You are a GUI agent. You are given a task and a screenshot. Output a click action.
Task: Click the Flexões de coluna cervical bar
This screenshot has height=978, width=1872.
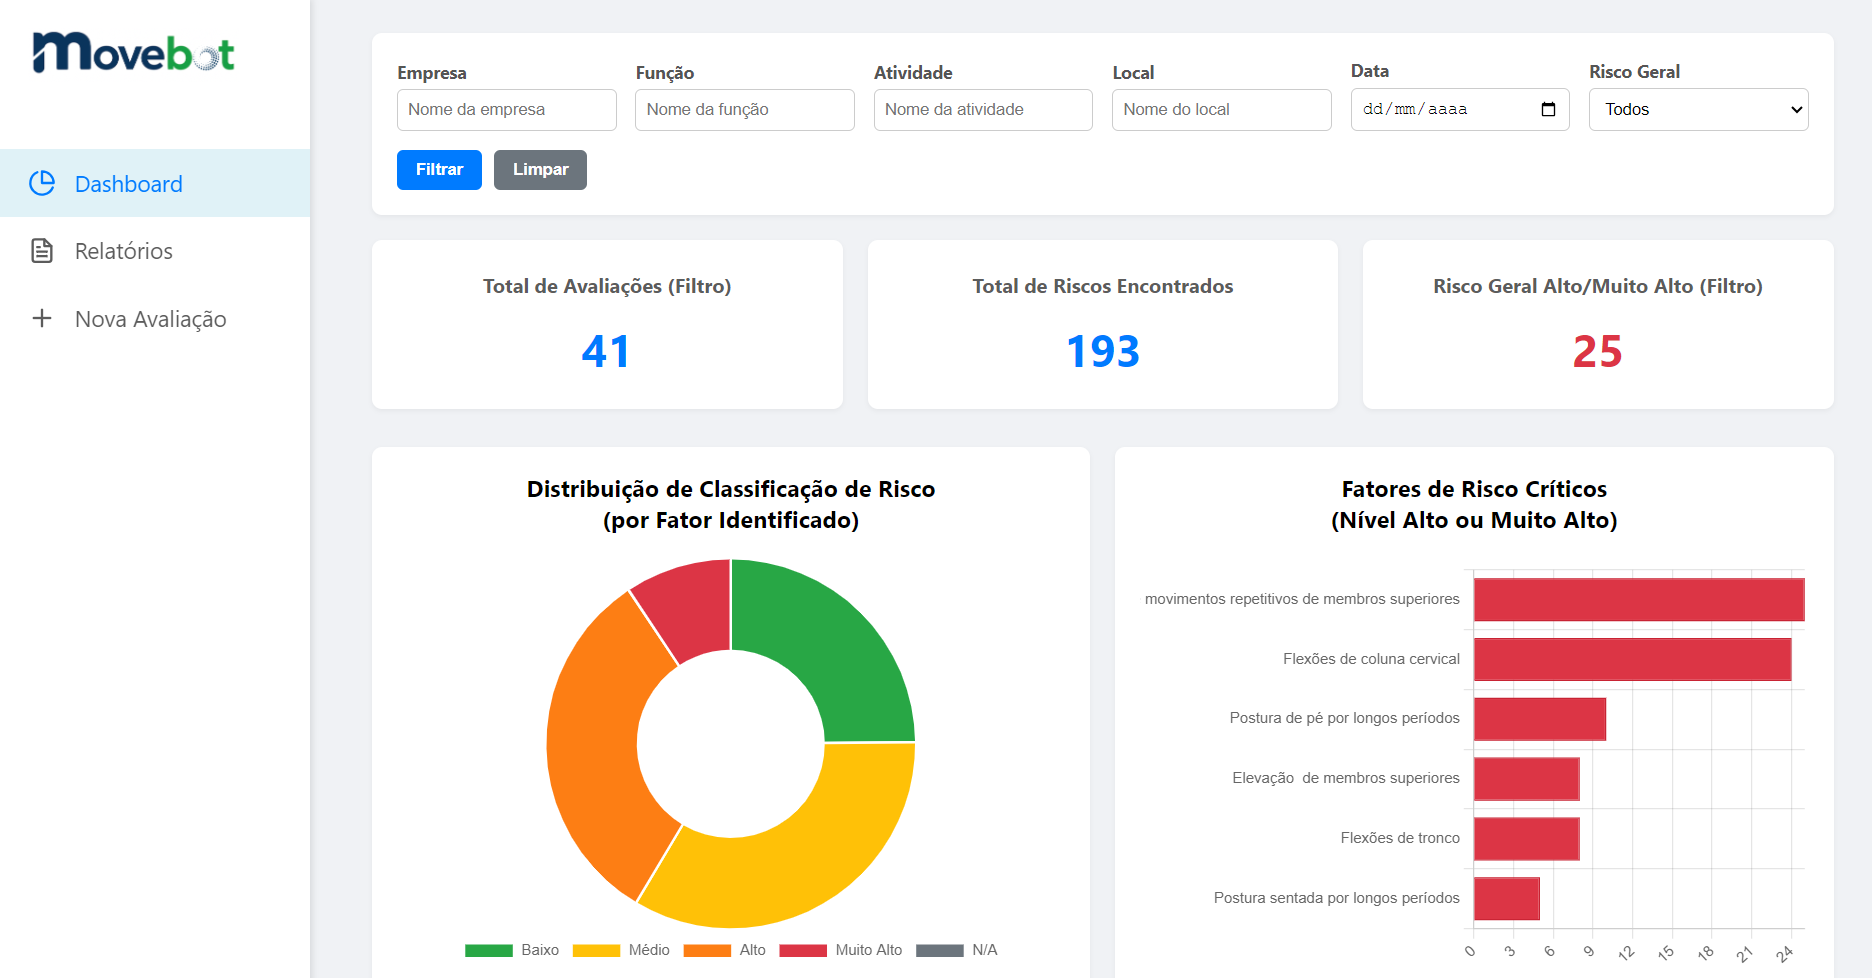pyautogui.click(x=1632, y=659)
